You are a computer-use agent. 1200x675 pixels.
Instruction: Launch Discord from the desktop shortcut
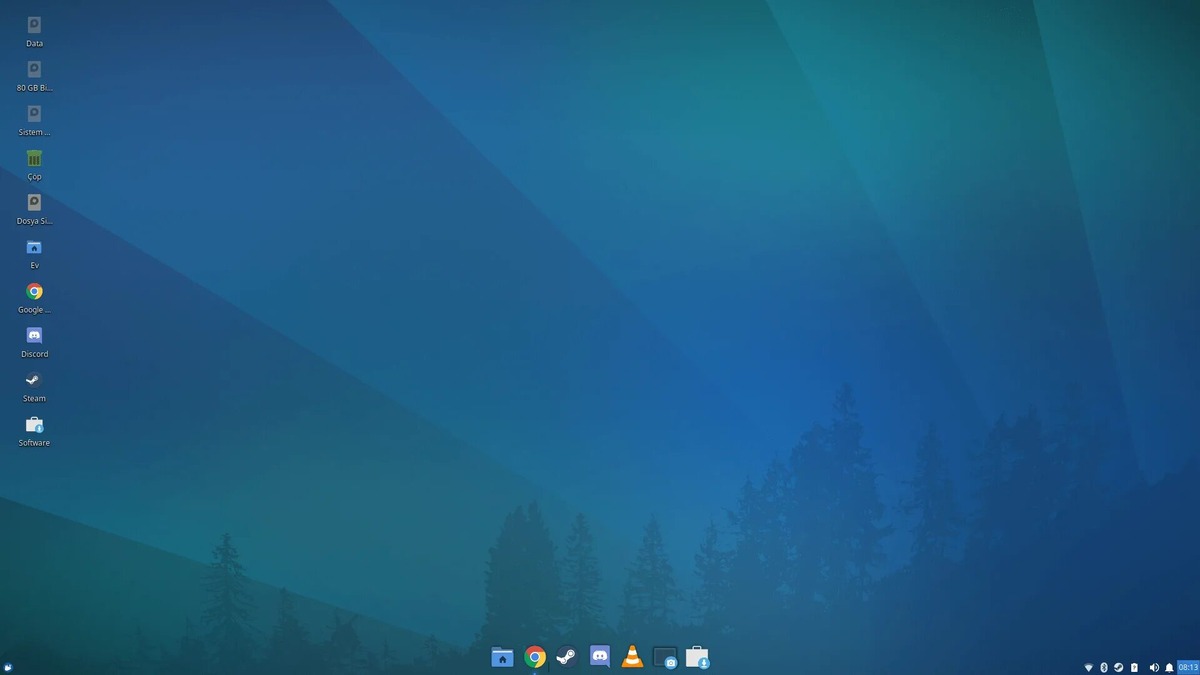click(33, 336)
